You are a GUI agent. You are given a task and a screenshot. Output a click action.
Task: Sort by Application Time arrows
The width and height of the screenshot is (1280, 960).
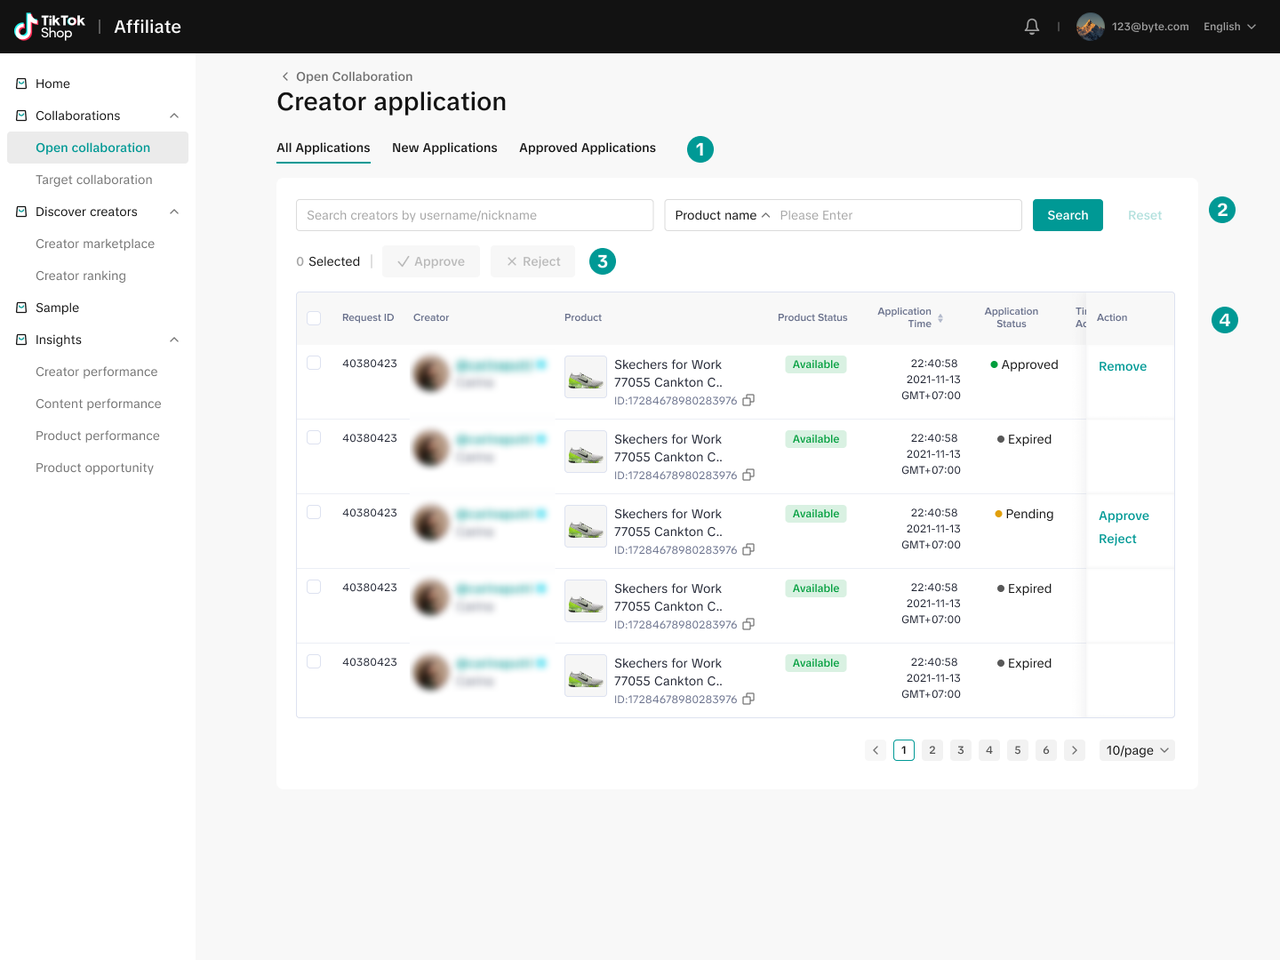[940, 318]
